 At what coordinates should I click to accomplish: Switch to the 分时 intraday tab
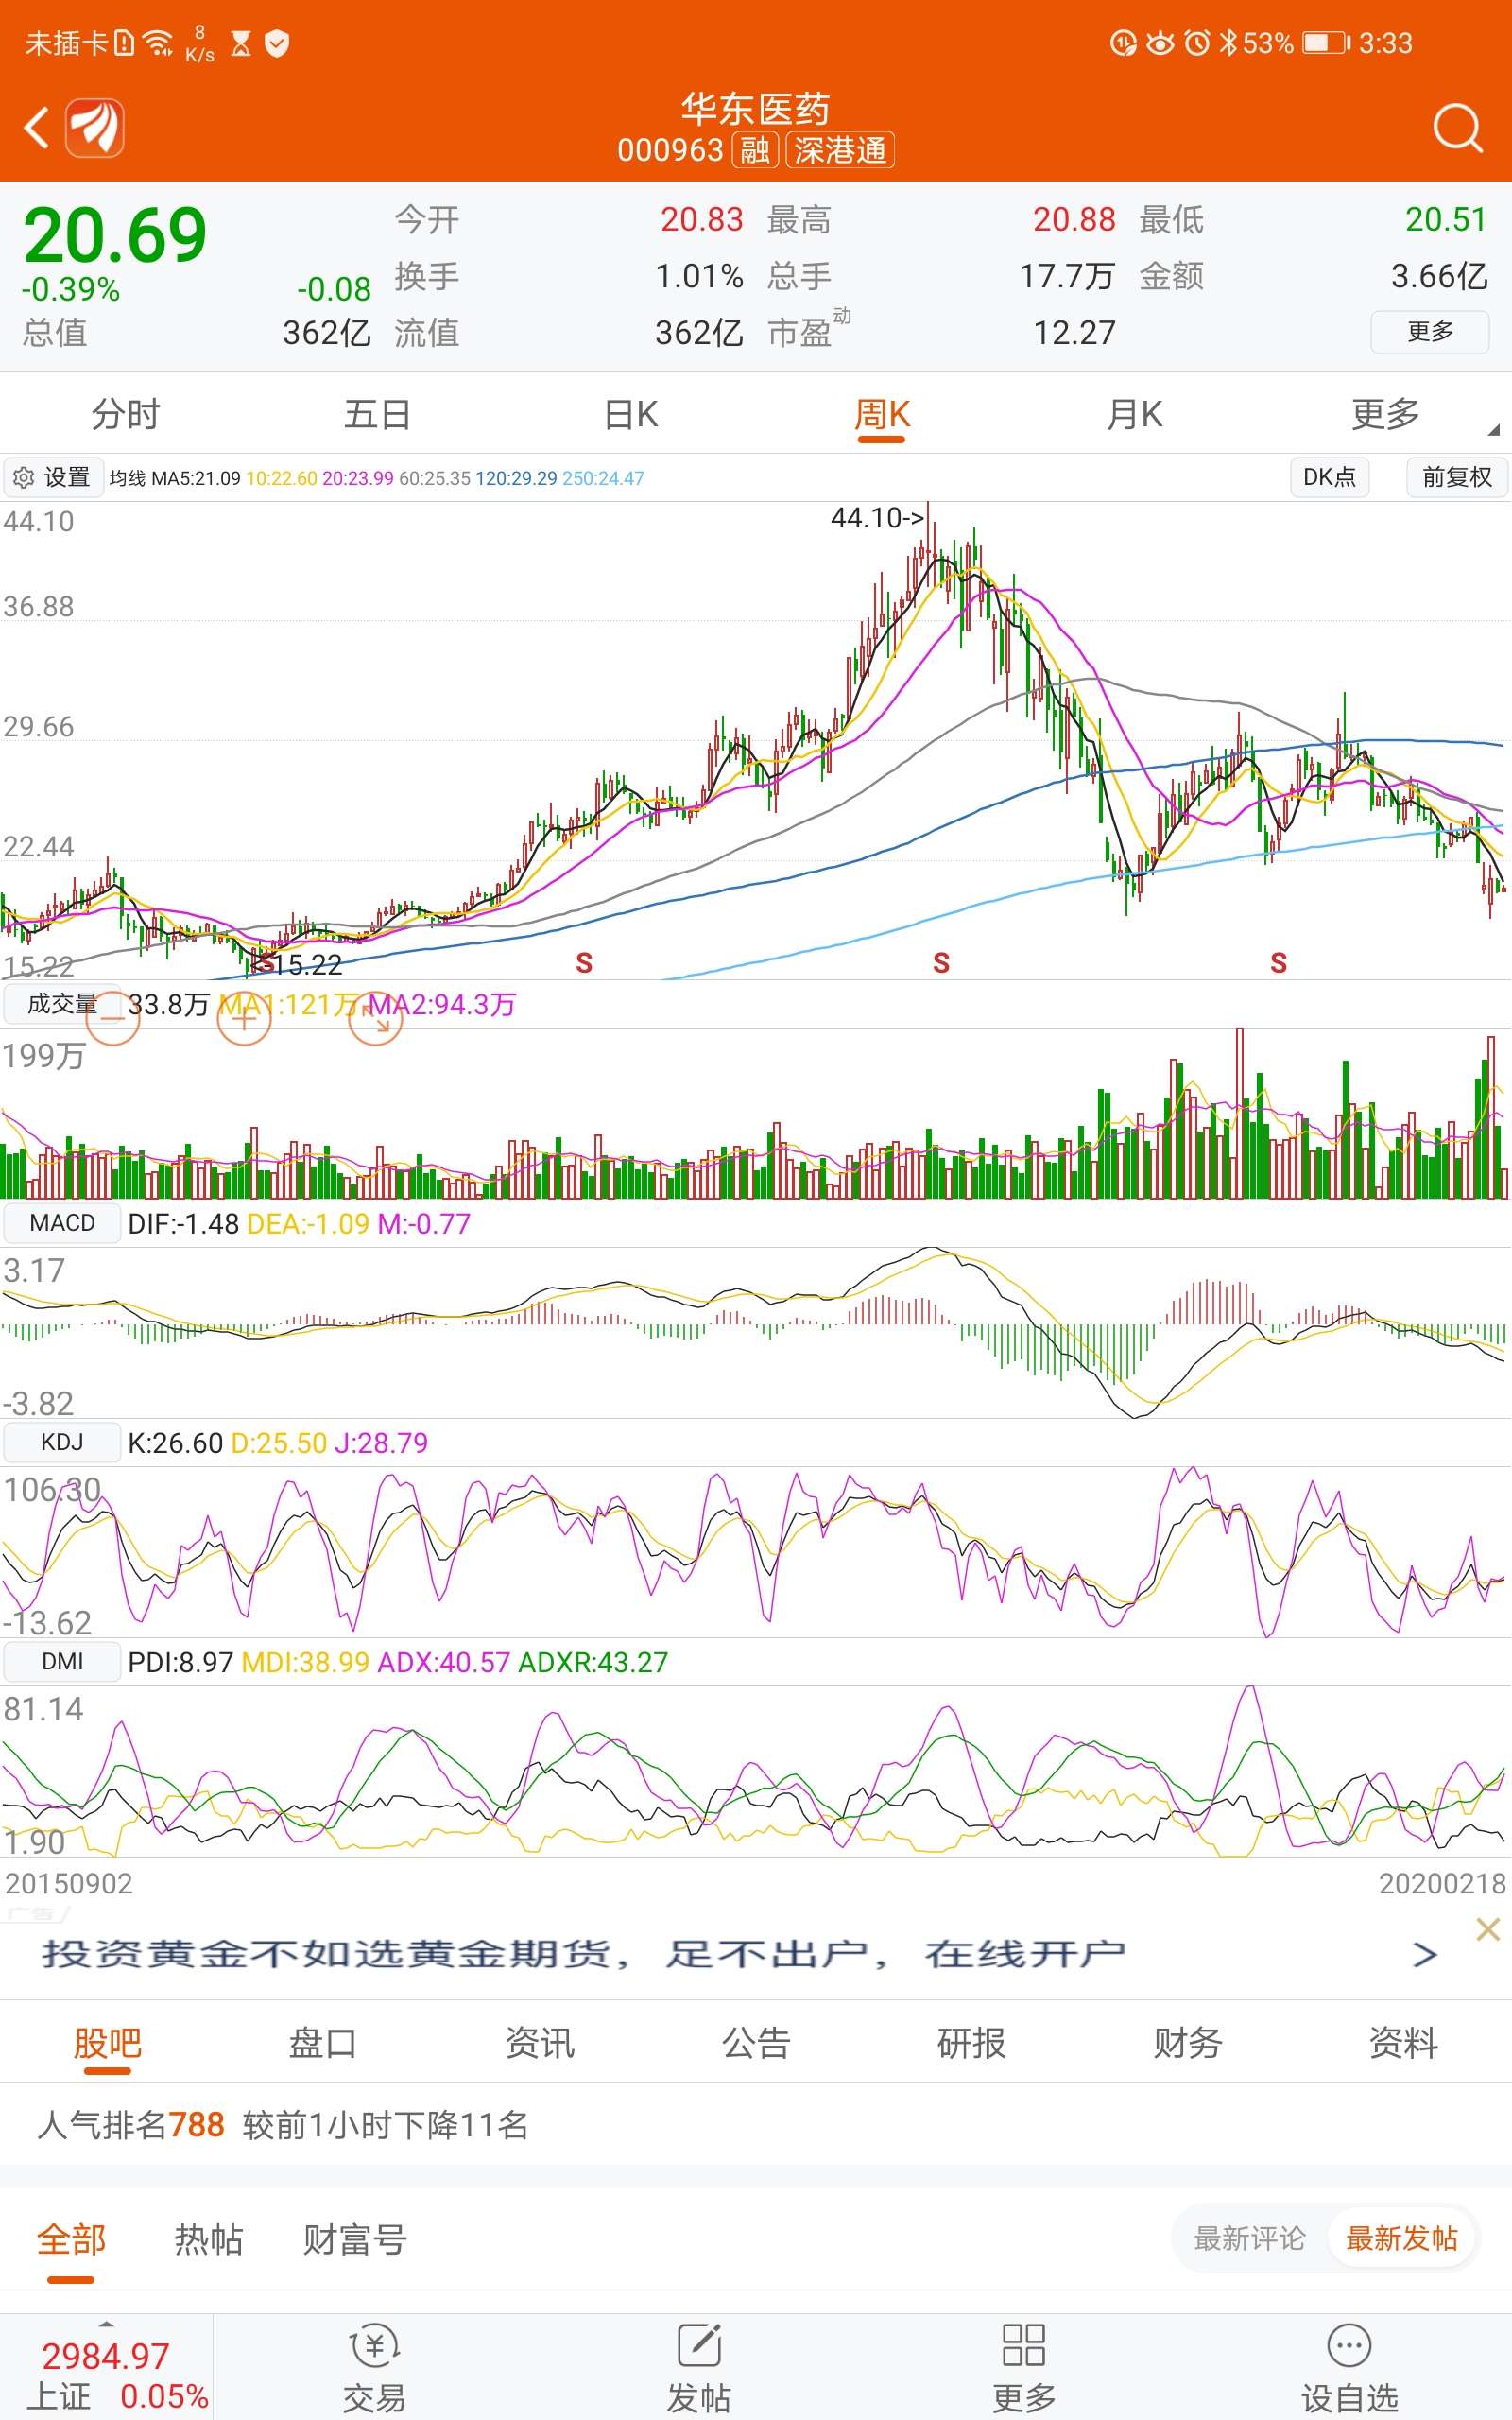coord(126,414)
